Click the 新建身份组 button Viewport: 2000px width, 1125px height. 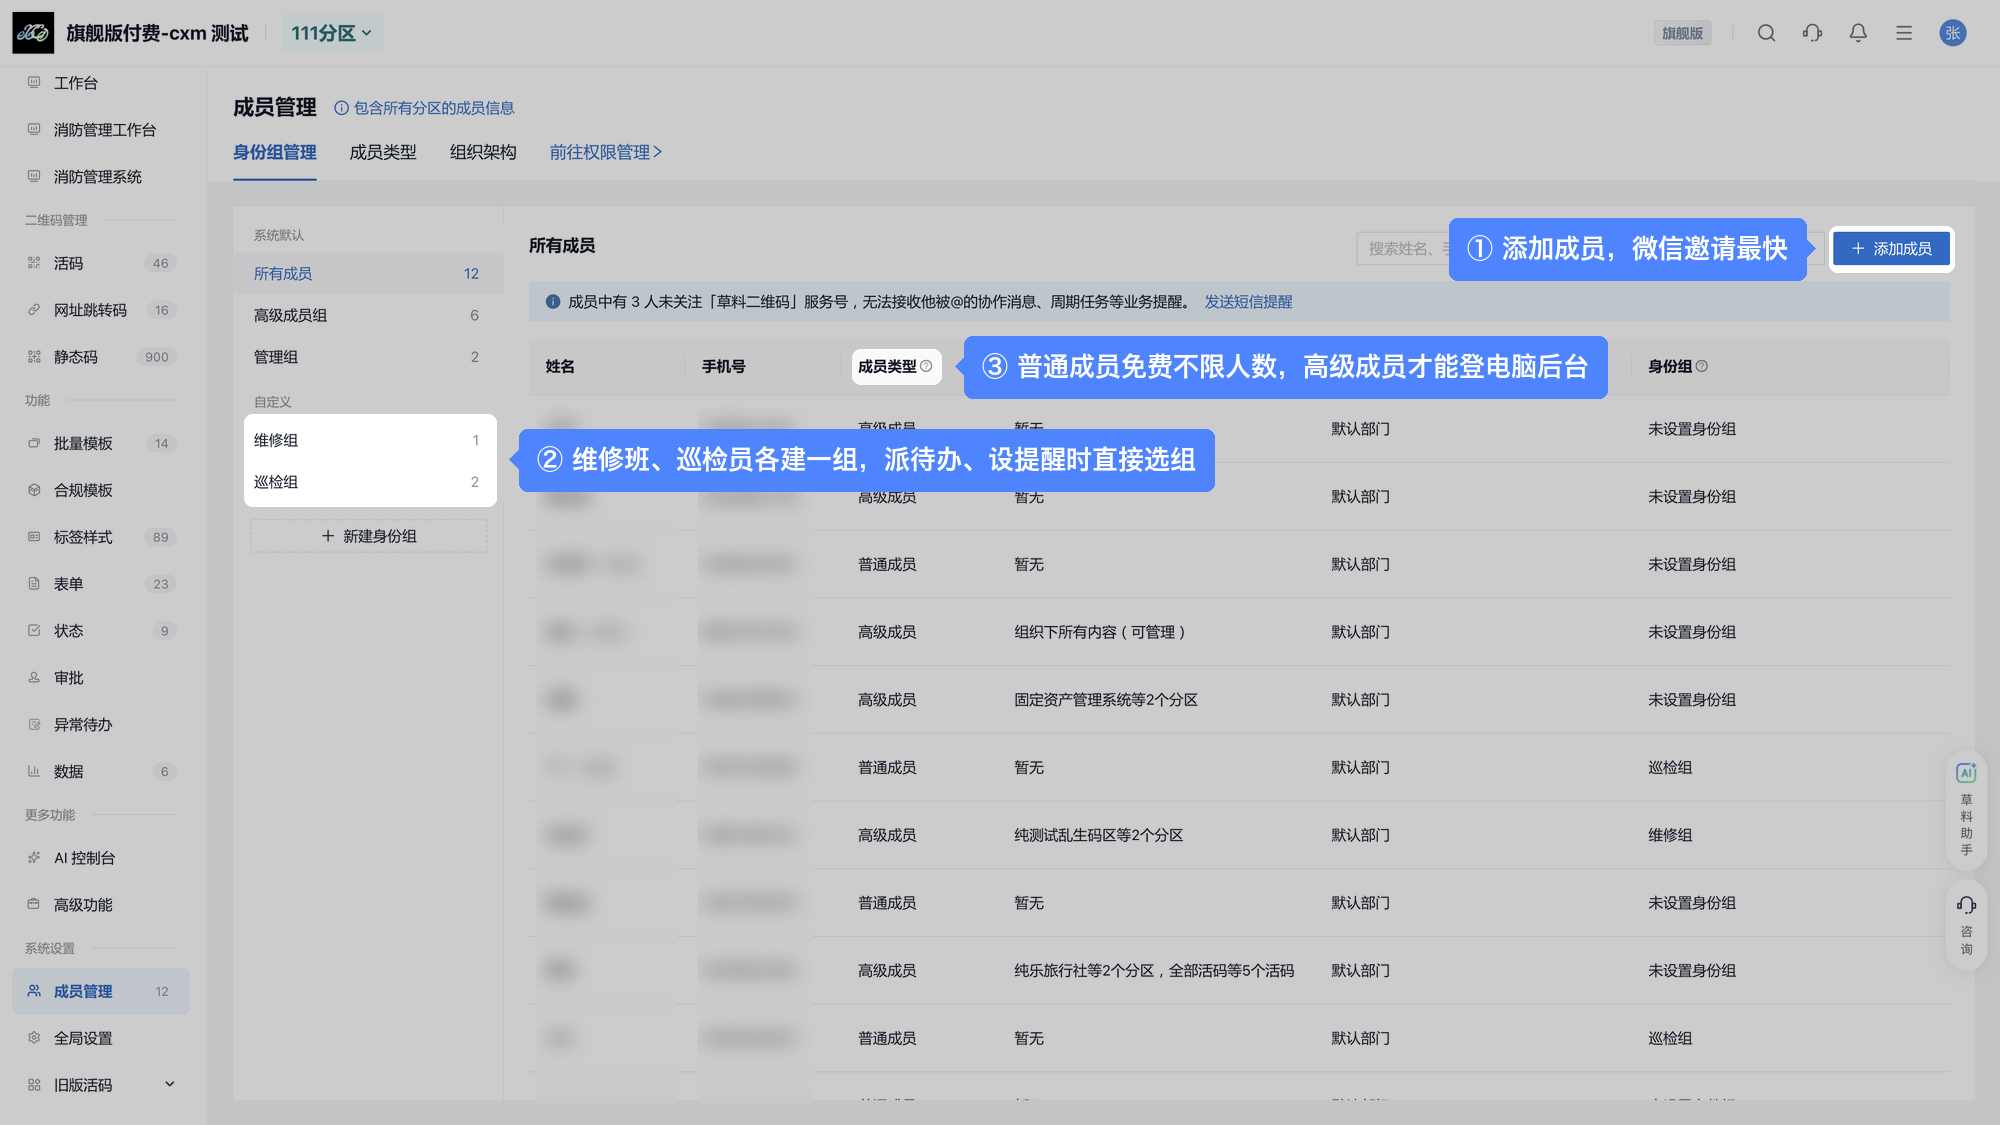368,536
